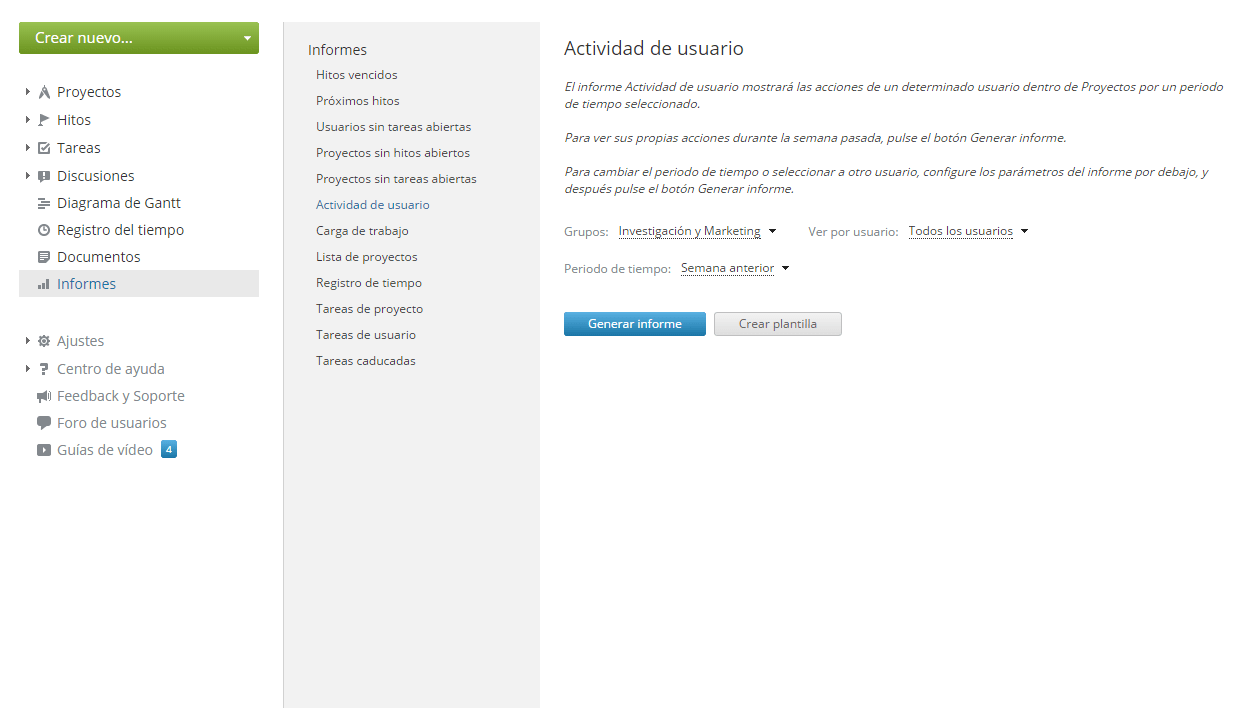Click the Grupos label

pos(586,231)
